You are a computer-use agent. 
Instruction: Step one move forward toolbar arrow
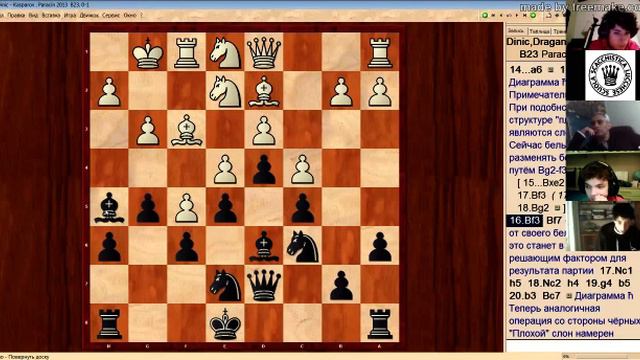coord(517,15)
